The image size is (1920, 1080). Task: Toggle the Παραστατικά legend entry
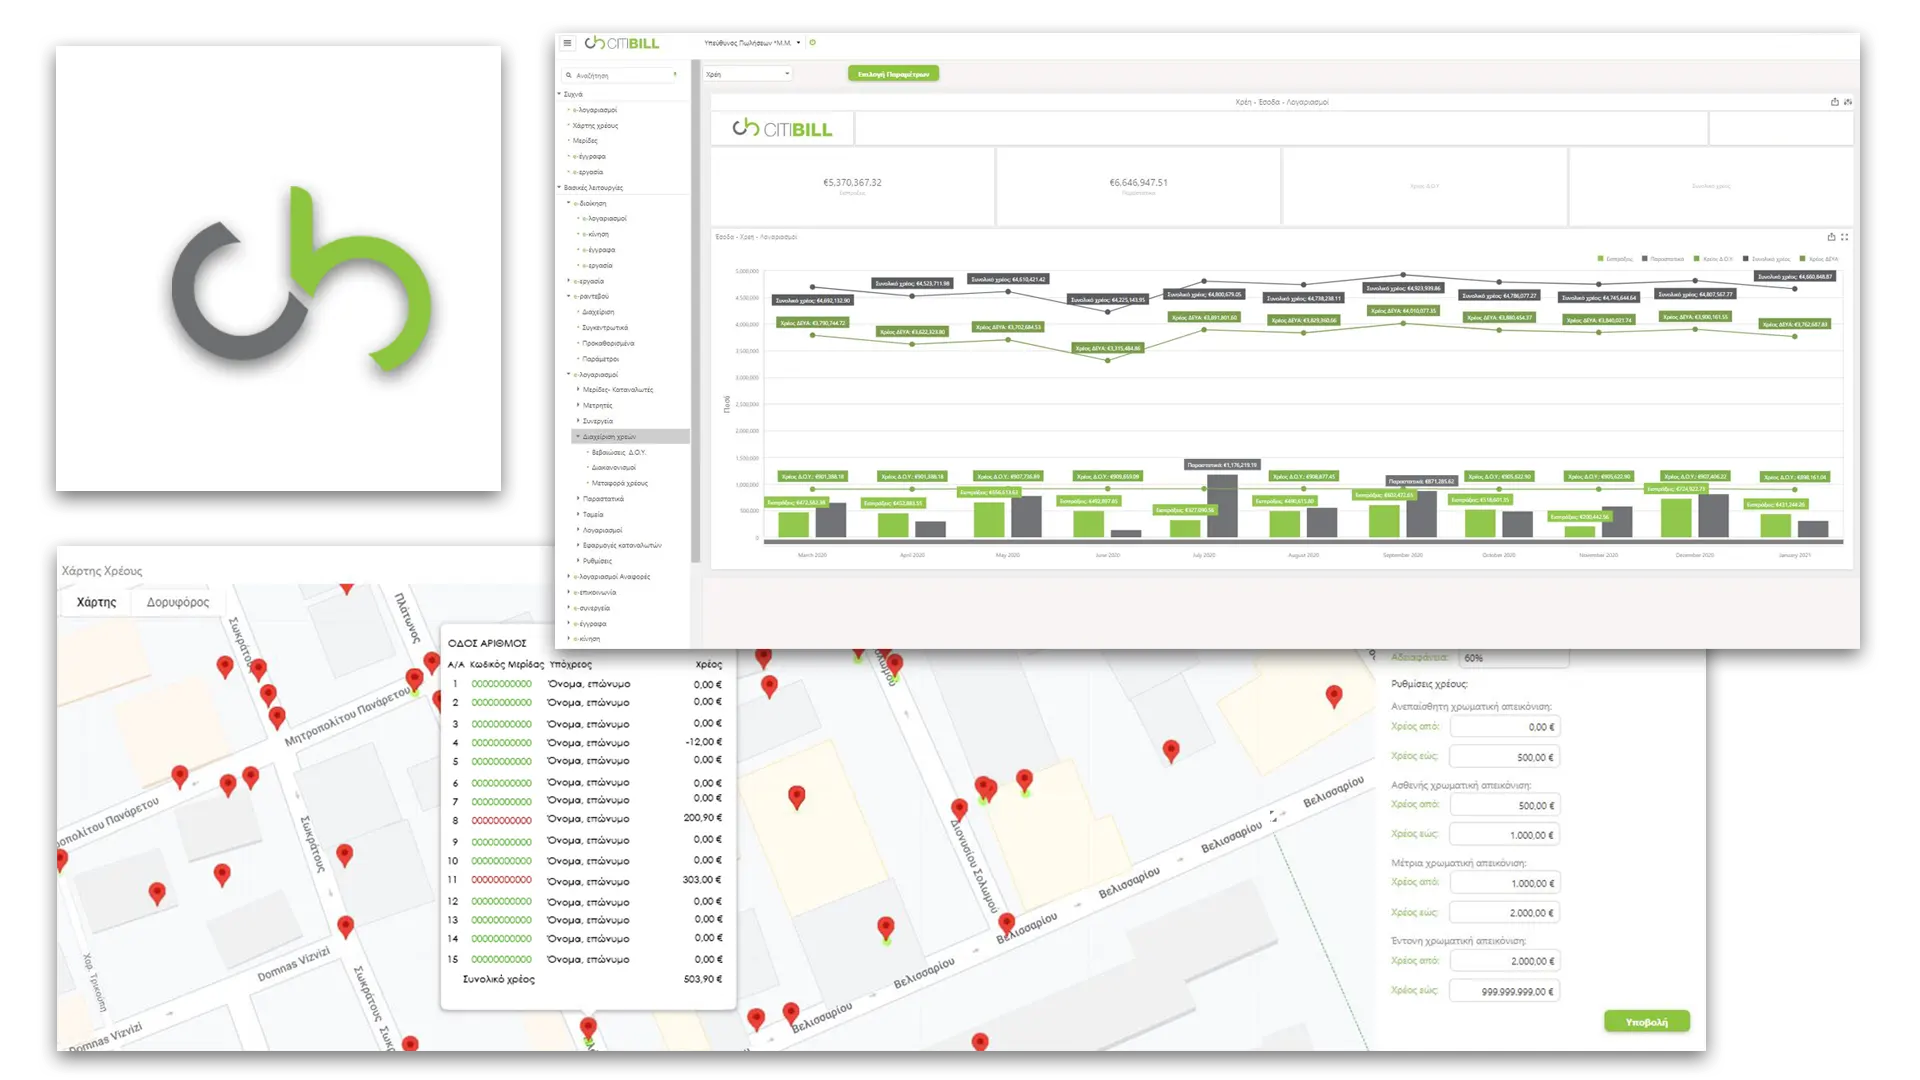tap(1662, 259)
